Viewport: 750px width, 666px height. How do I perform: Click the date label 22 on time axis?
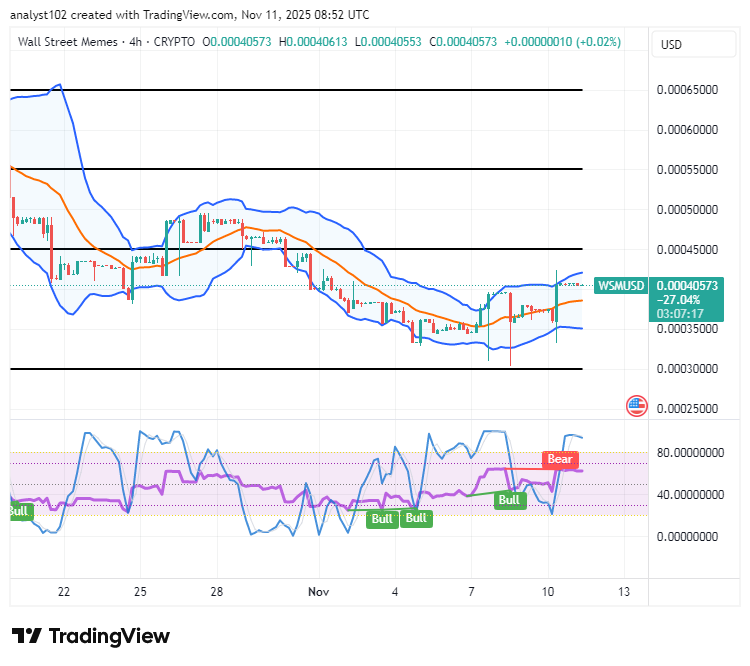pyautogui.click(x=64, y=592)
